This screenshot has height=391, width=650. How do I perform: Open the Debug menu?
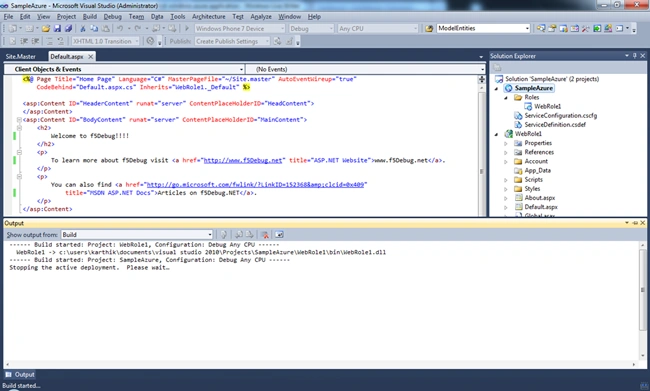click(112, 17)
